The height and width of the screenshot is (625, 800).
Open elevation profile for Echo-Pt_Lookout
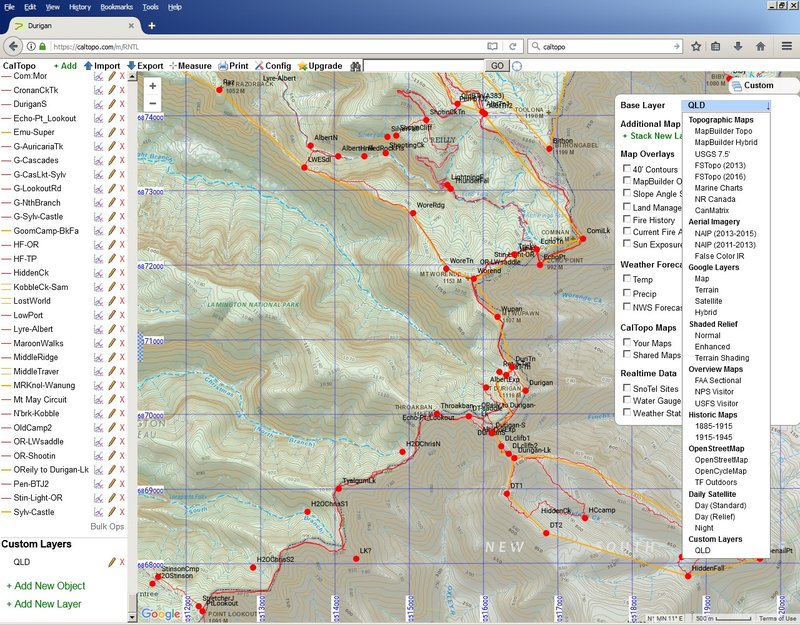[x=98, y=118]
